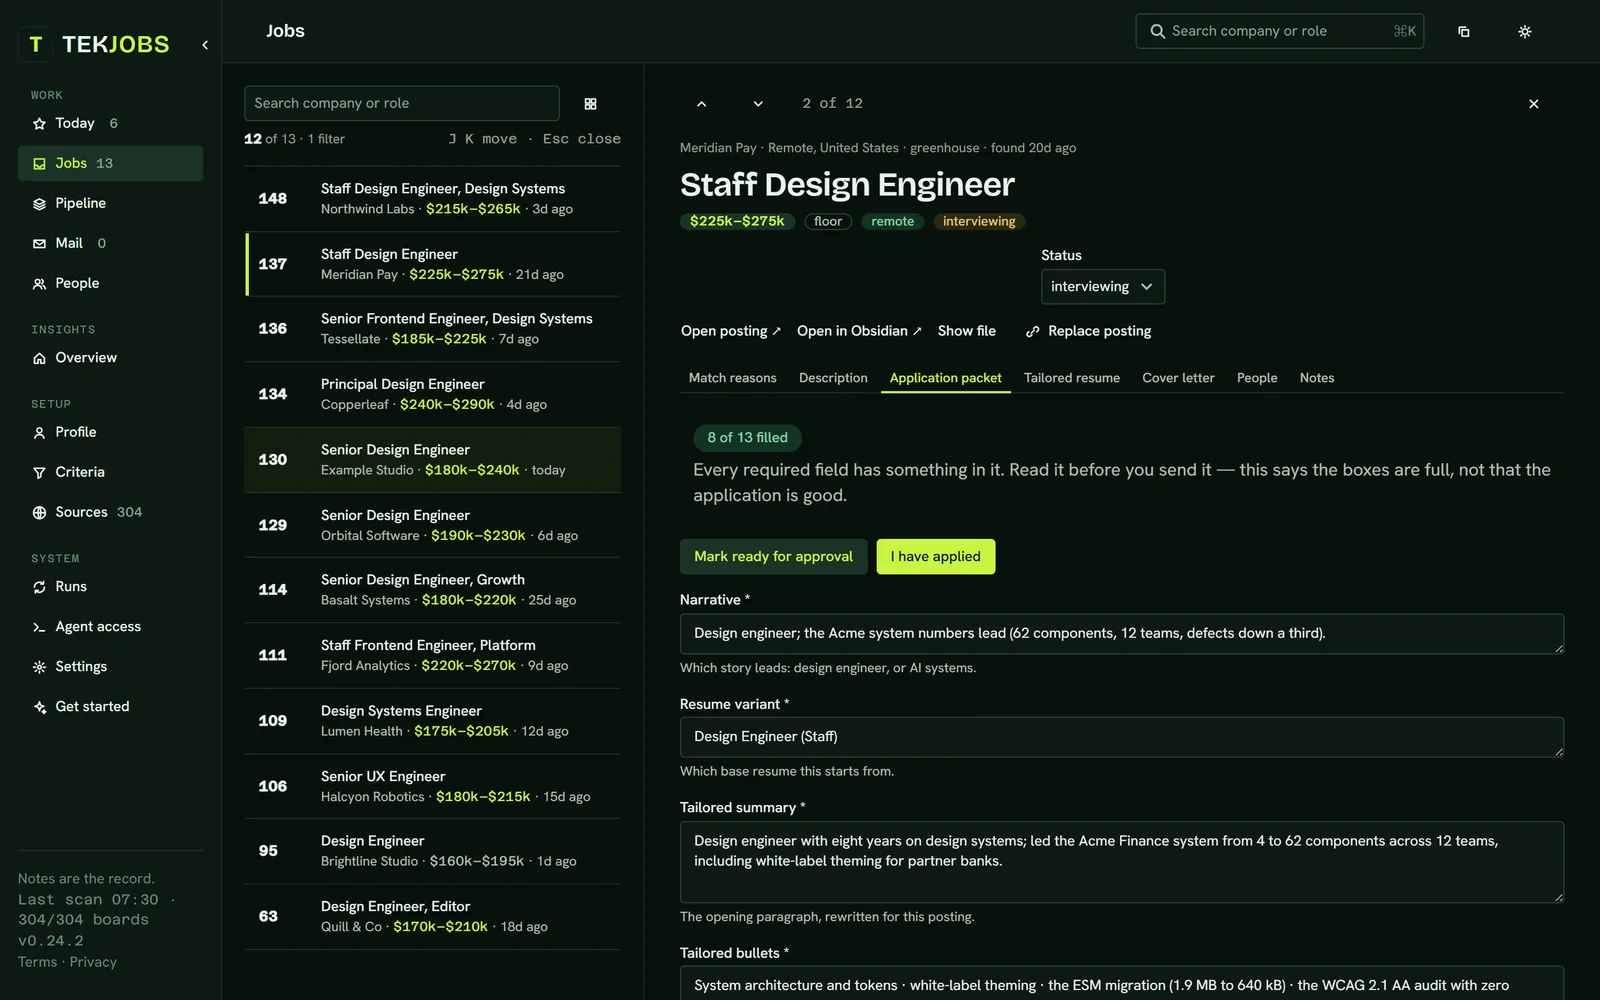Viewport: 1600px width, 1000px height.
Task: Close the job detail panel
Action: click(x=1534, y=104)
